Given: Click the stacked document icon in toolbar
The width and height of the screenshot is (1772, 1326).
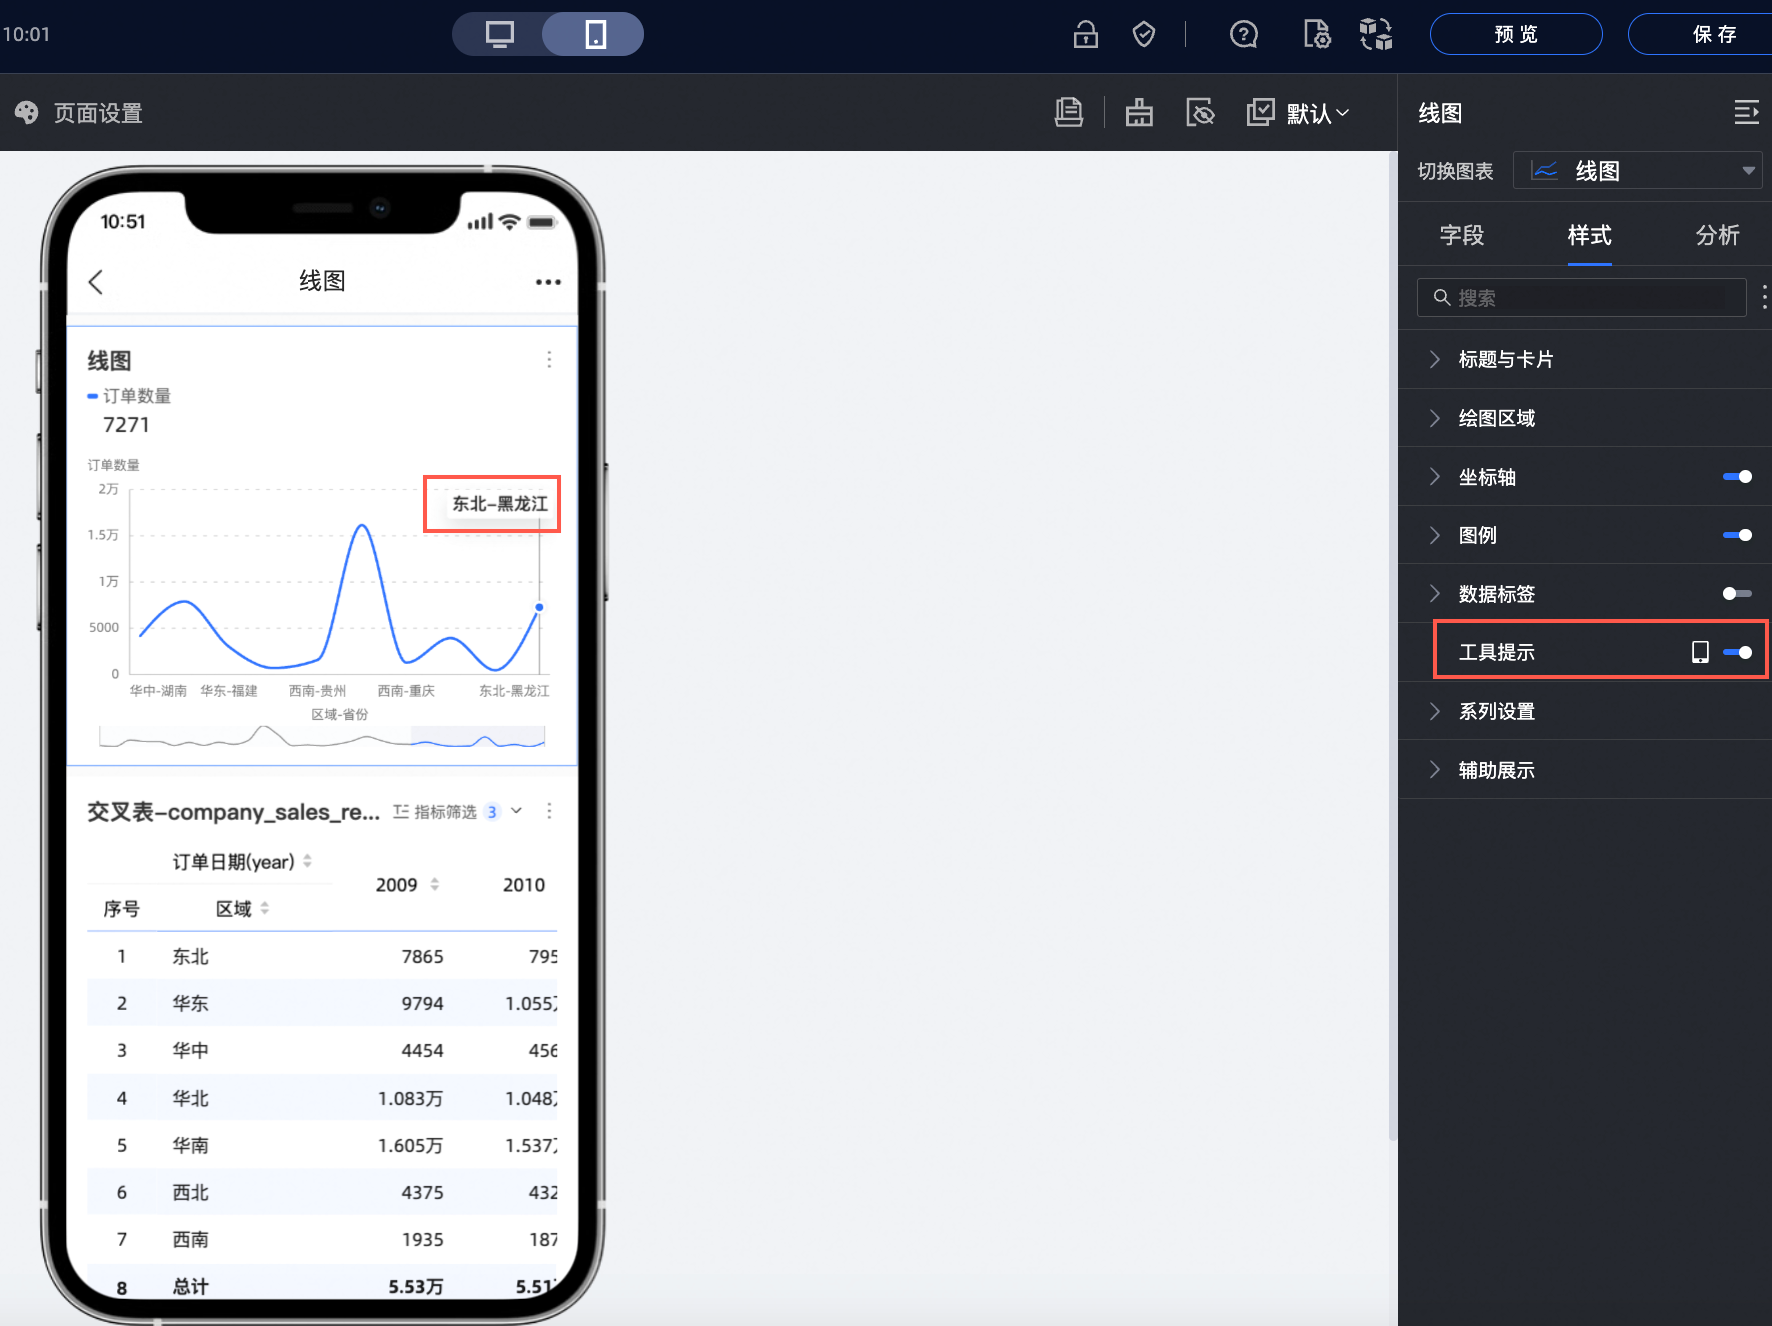Looking at the screenshot, I should (x=1069, y=112).
